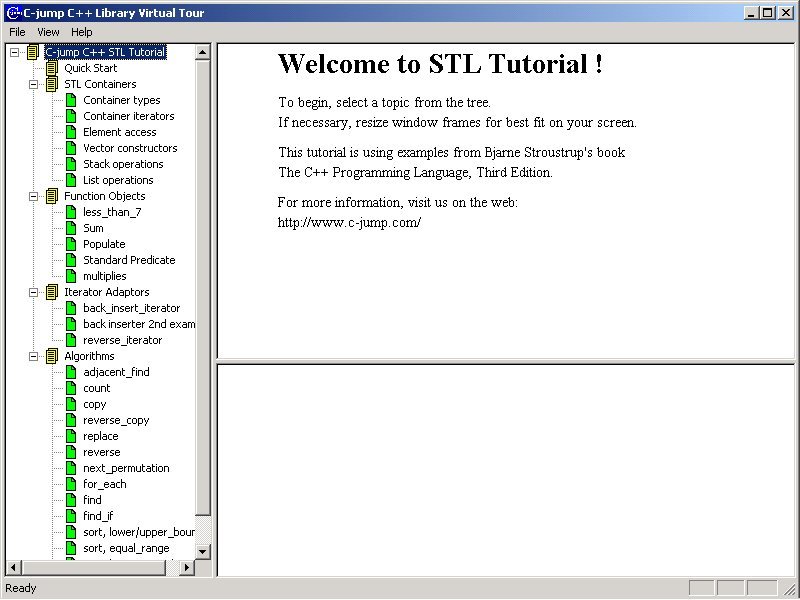The image size is (800, 600).
Task: Click the tree scrollbar up arrow
Action: pos(203,52)
